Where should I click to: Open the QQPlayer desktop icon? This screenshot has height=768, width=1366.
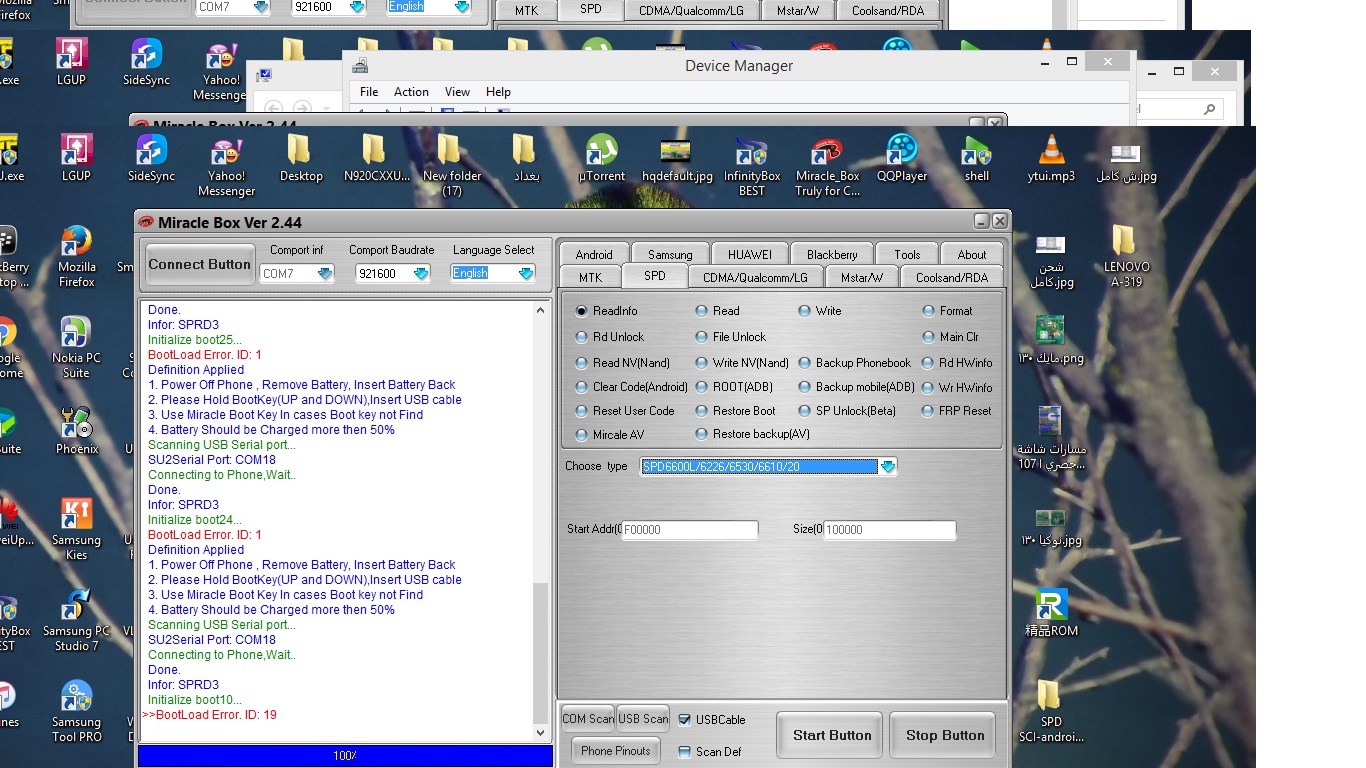click(x=902, y=159)
